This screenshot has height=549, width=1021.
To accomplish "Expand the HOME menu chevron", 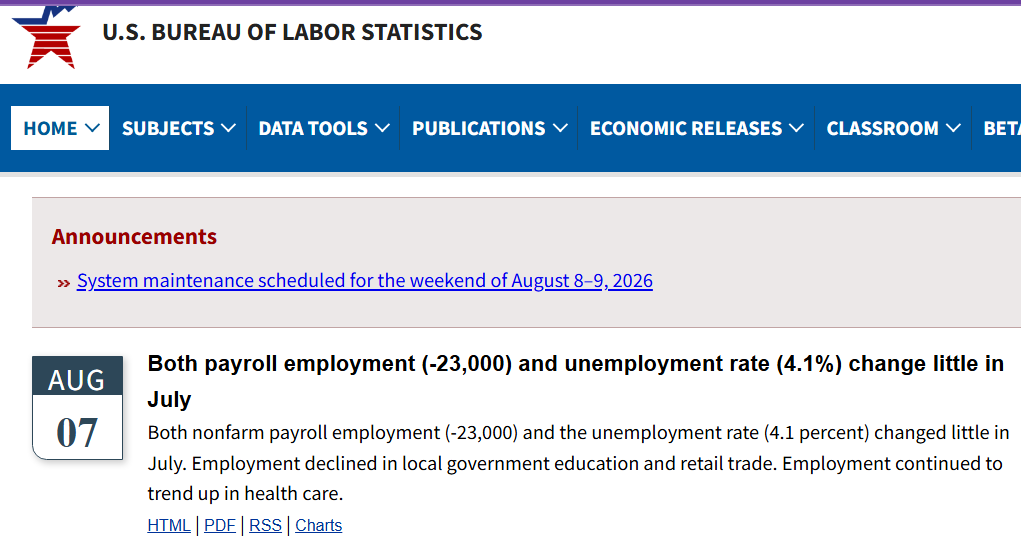I will [92, 128].
